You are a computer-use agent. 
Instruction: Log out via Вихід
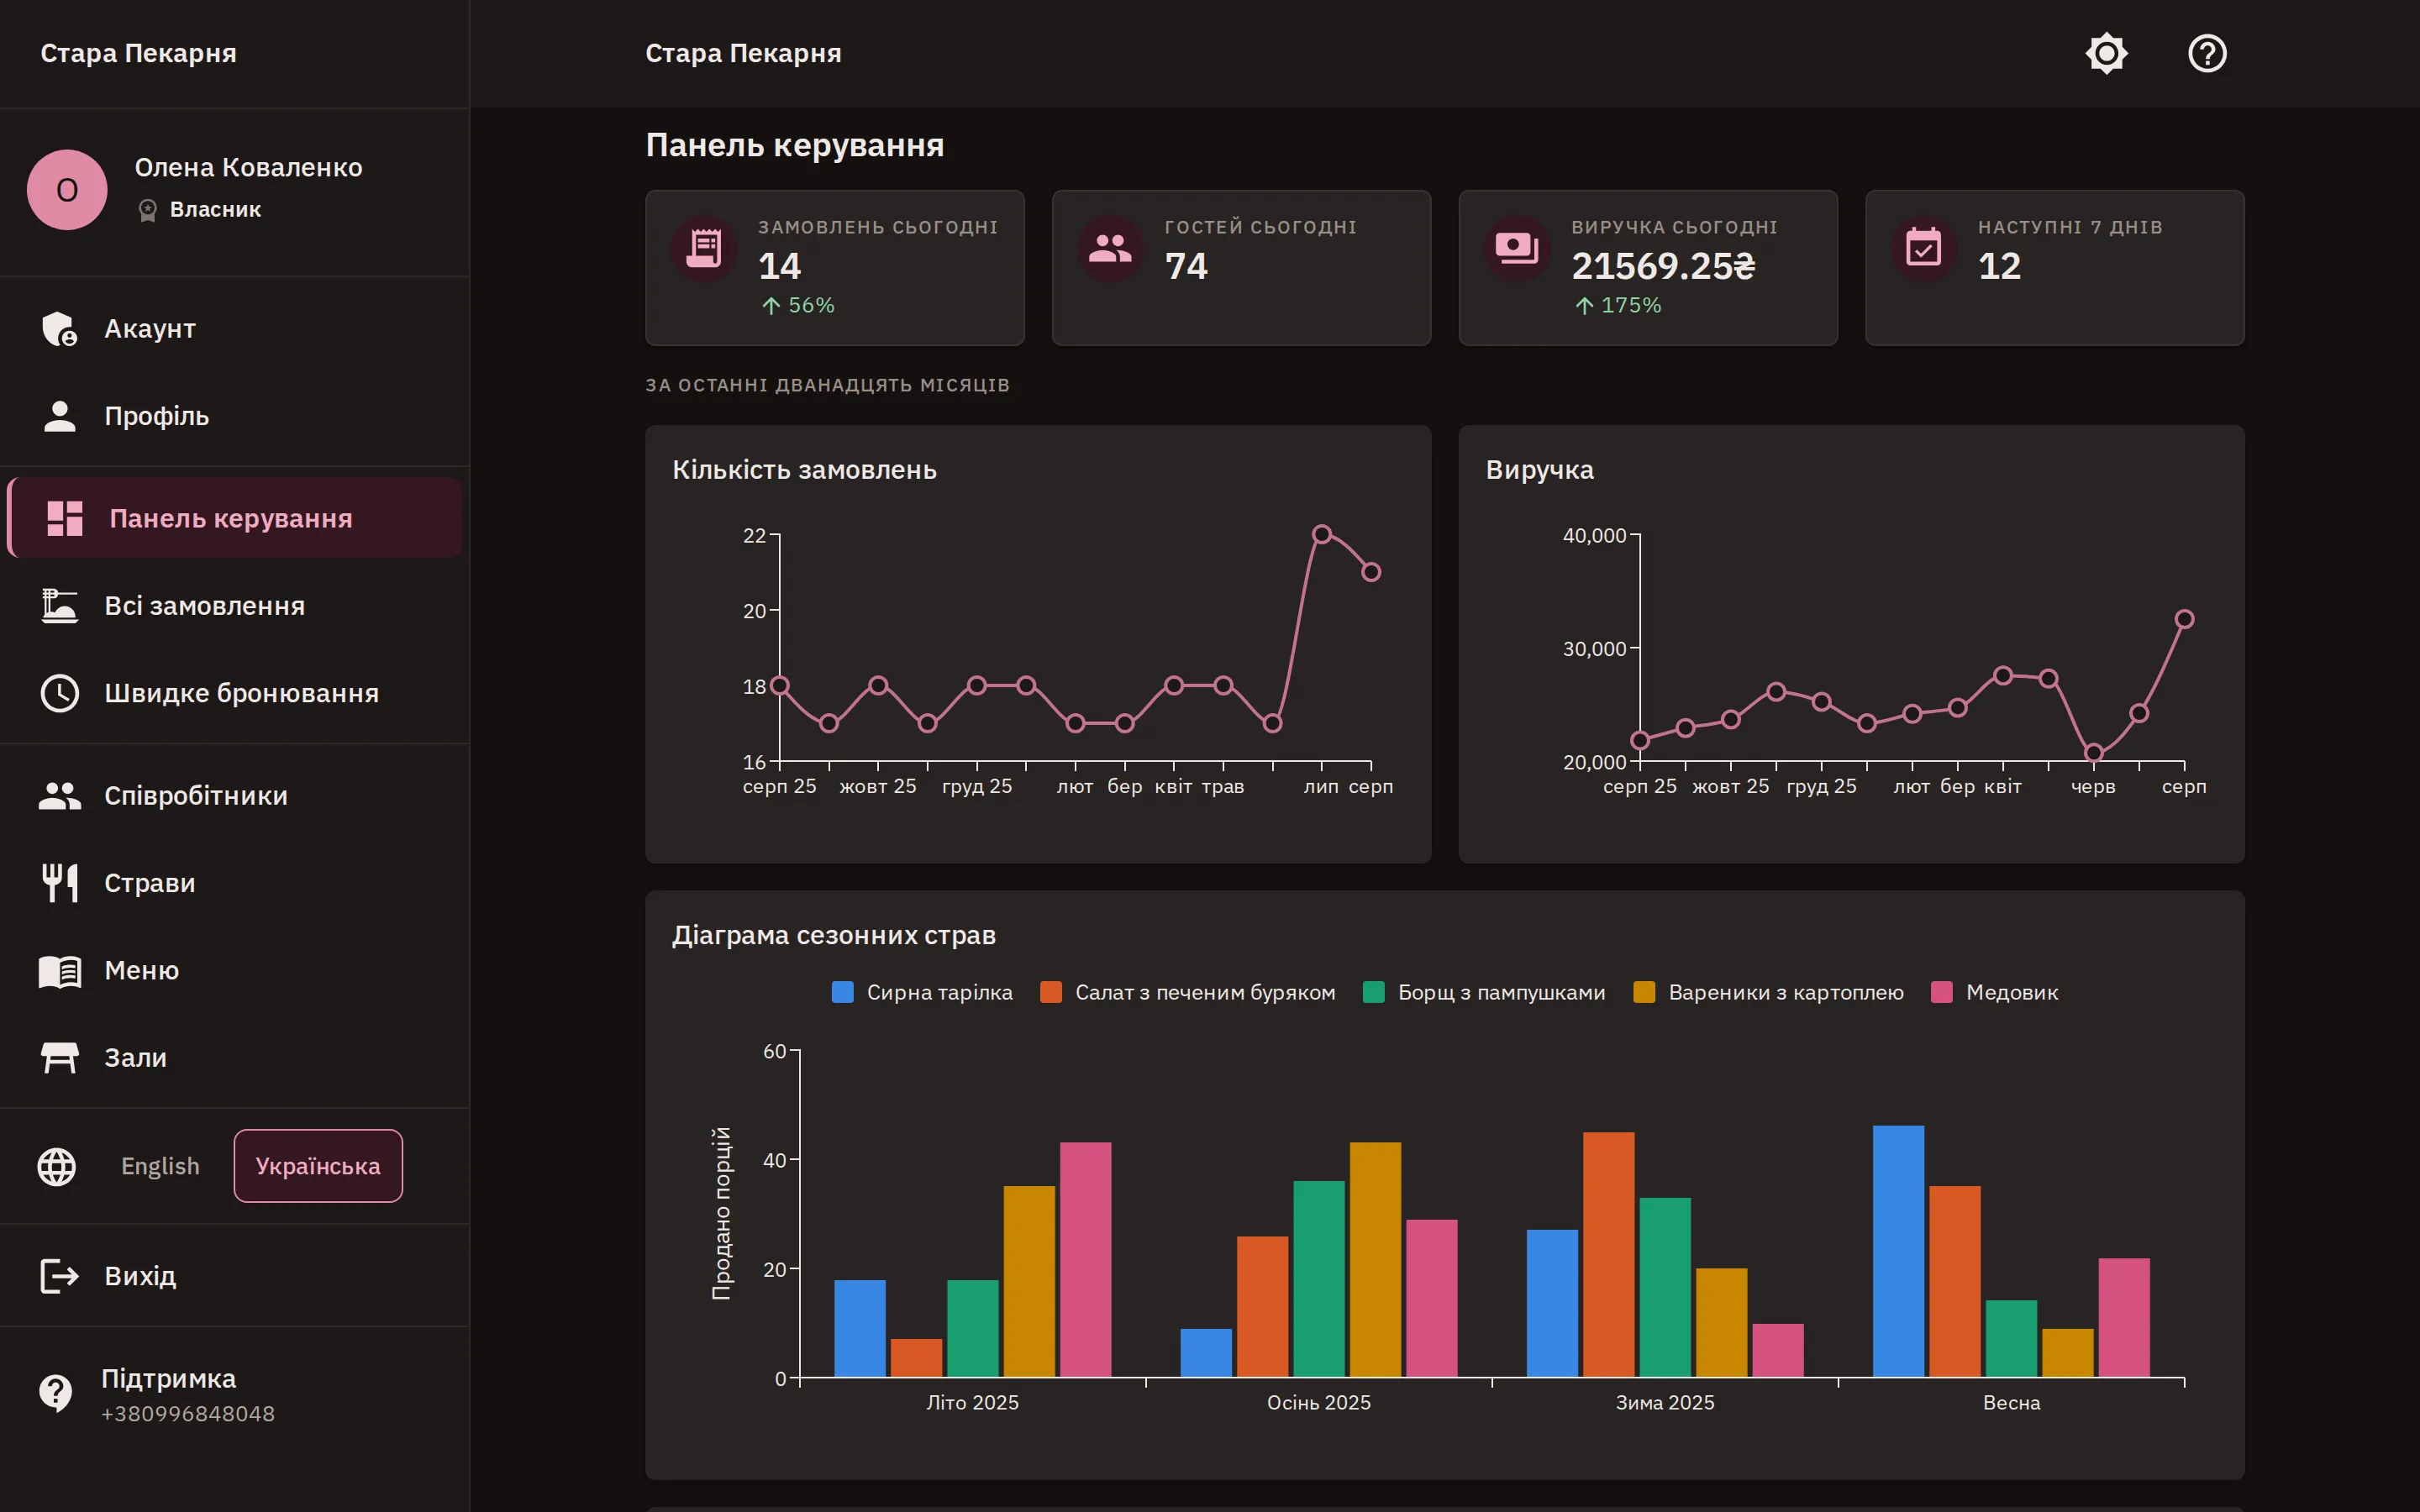click(x=235, y=1276)
